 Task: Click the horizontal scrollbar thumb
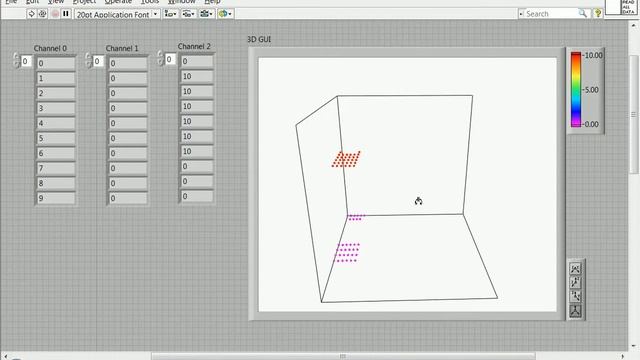[x=343, y=356]
